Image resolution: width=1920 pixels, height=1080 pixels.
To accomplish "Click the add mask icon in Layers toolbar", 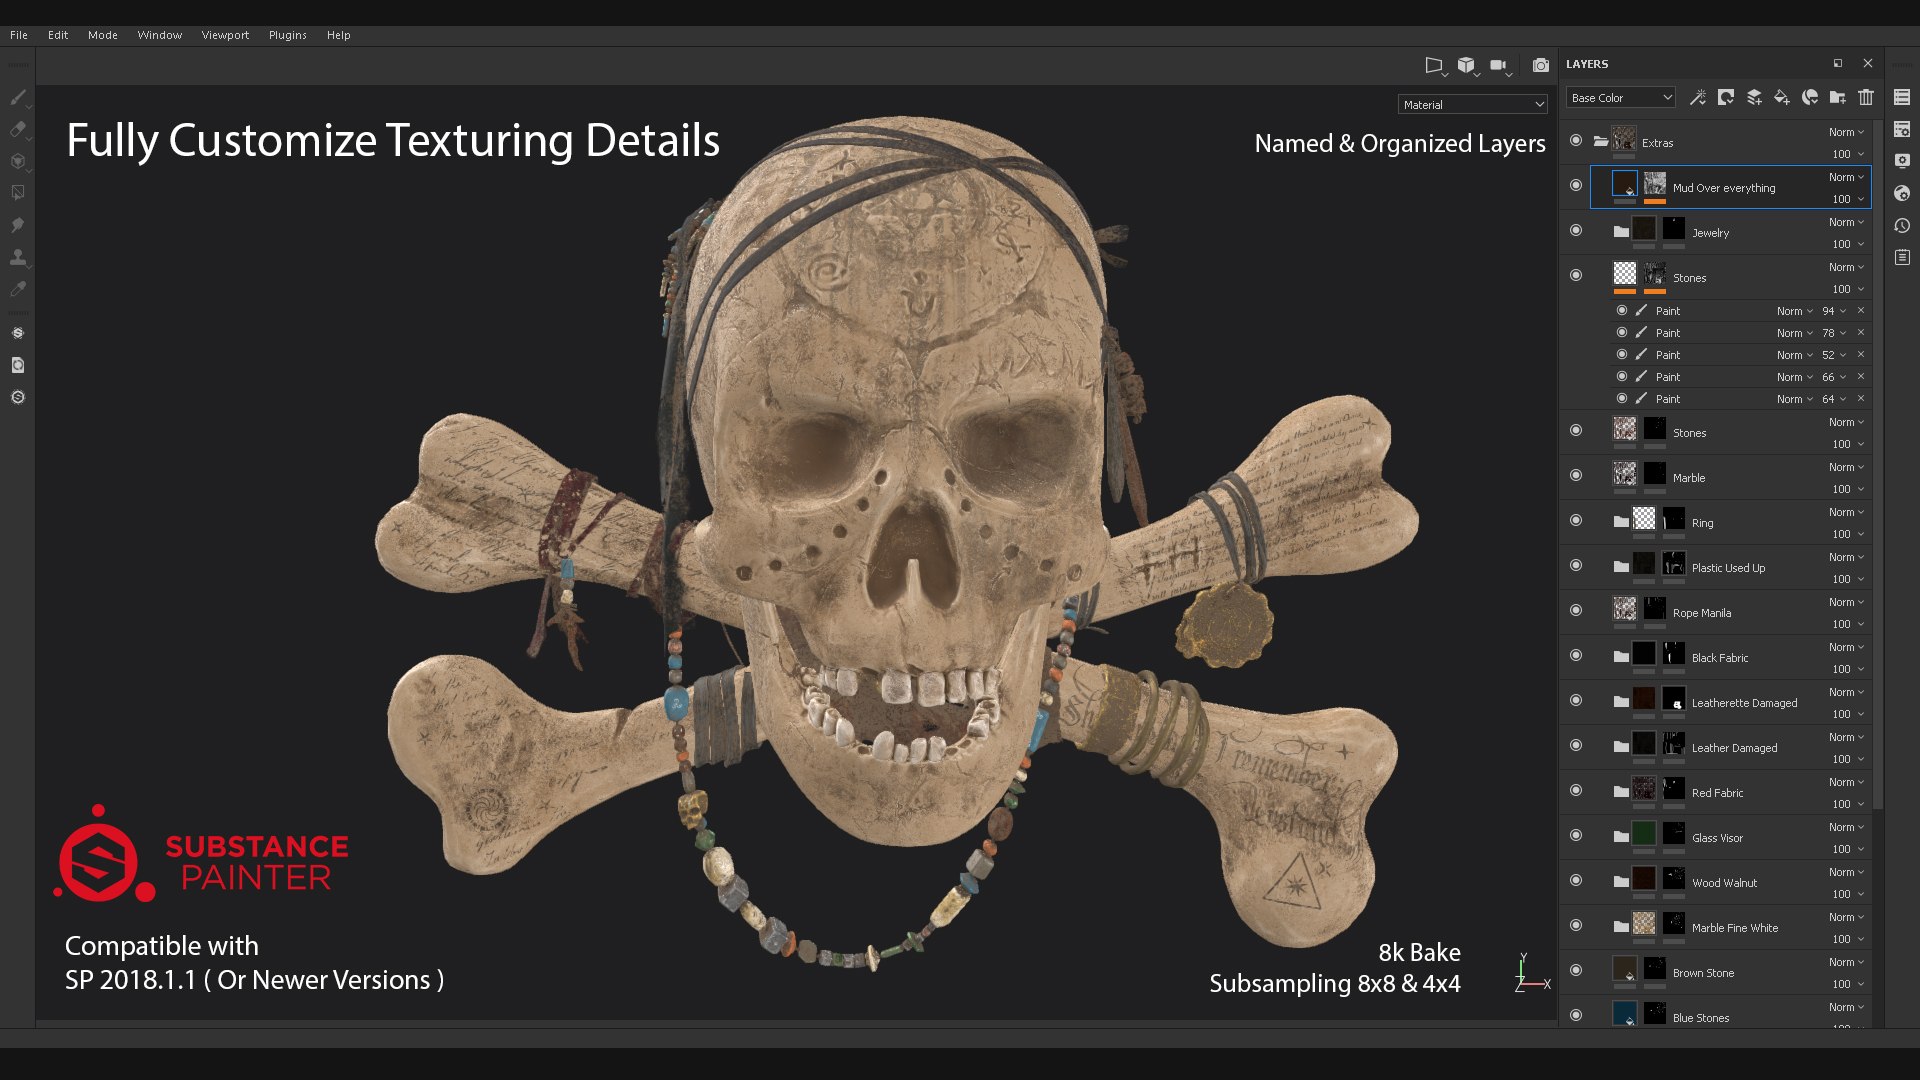I will pyautogui.click(x=1726, y=97).
